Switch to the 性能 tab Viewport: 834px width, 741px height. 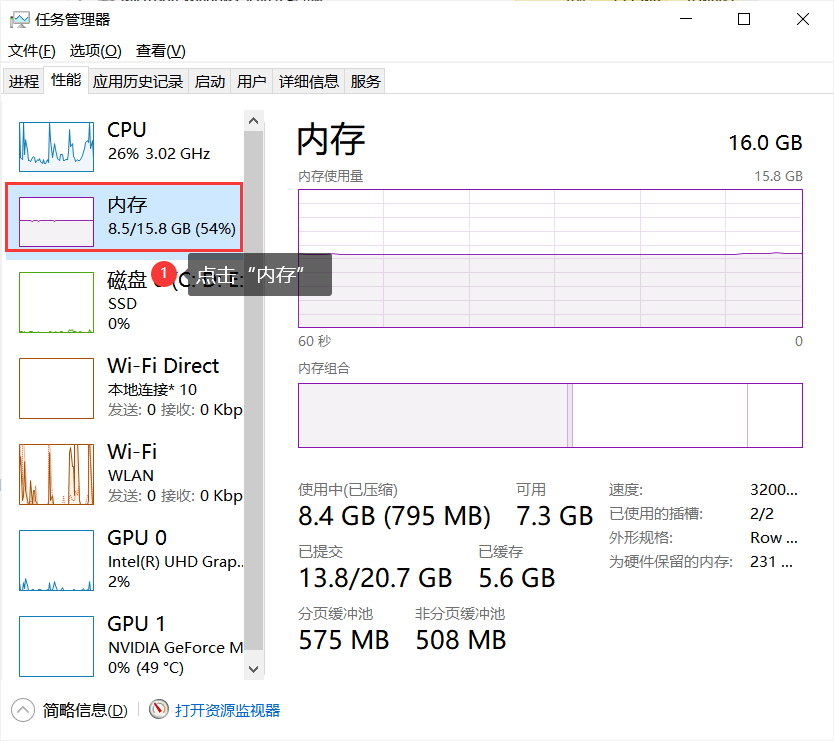tap(66, 80)
